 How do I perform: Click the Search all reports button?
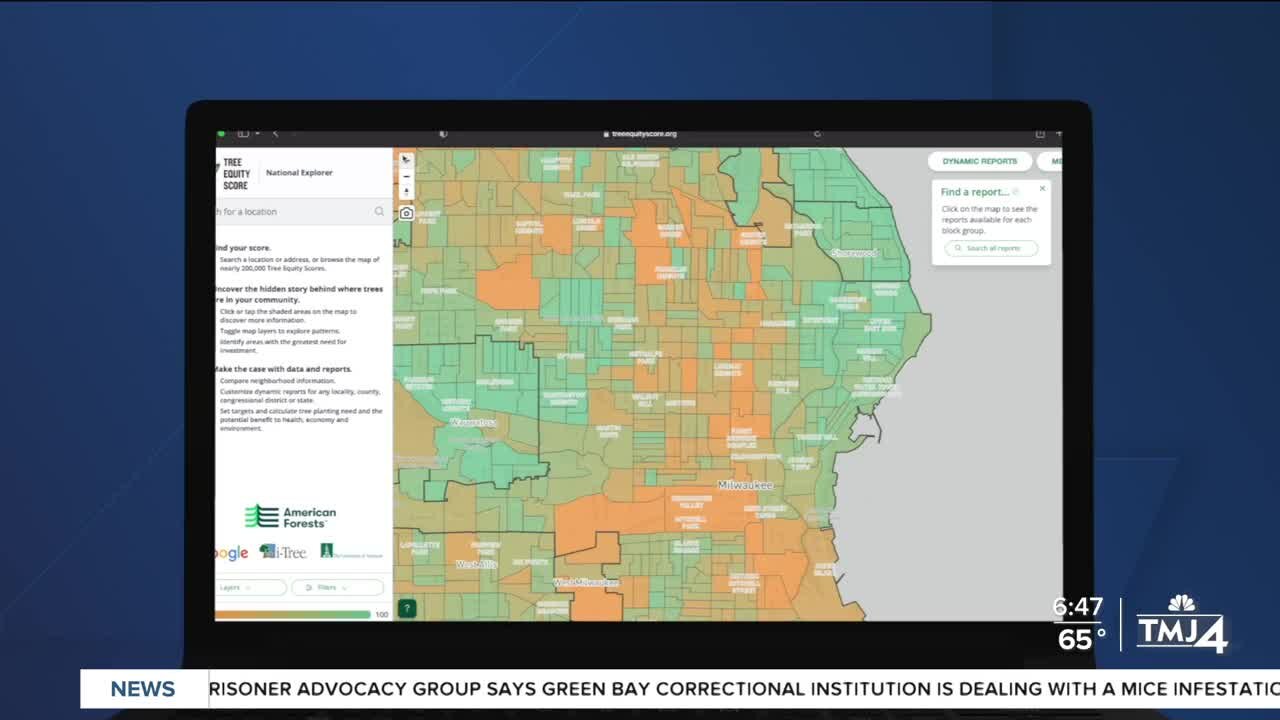coord(991,248)
